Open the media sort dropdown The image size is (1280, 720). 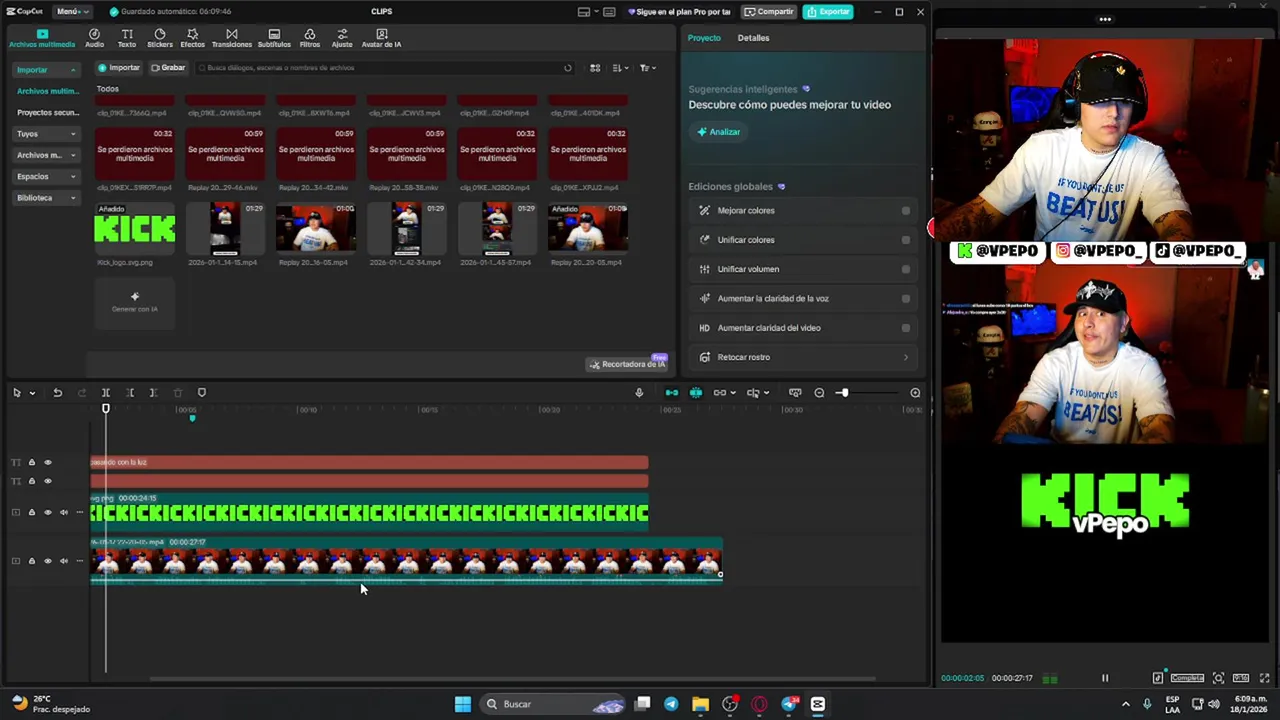[620, 68]
